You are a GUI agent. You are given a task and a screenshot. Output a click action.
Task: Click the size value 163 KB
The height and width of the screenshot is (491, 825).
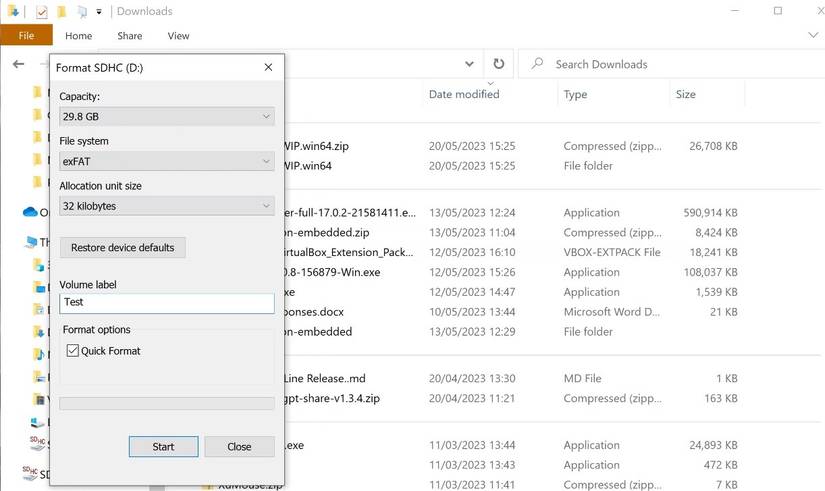coord(721,398)
